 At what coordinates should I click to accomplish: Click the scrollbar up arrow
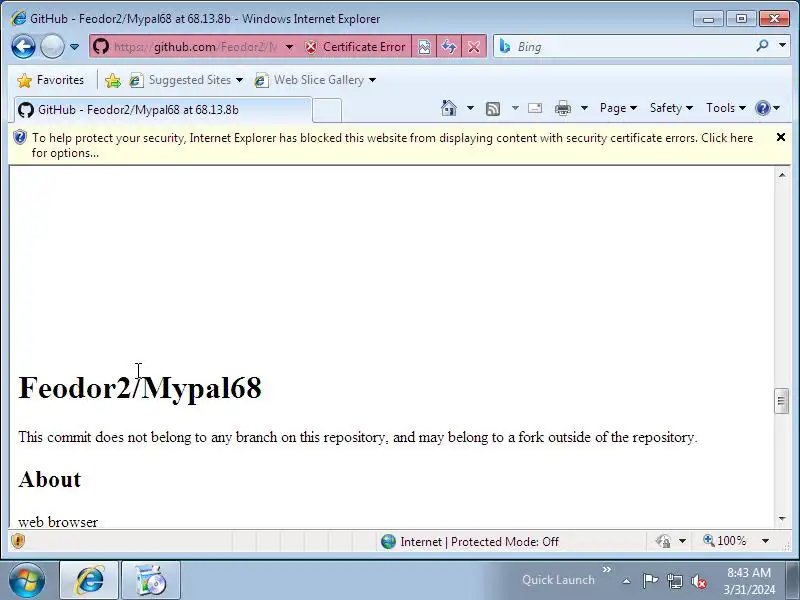(x=782, y=175)
